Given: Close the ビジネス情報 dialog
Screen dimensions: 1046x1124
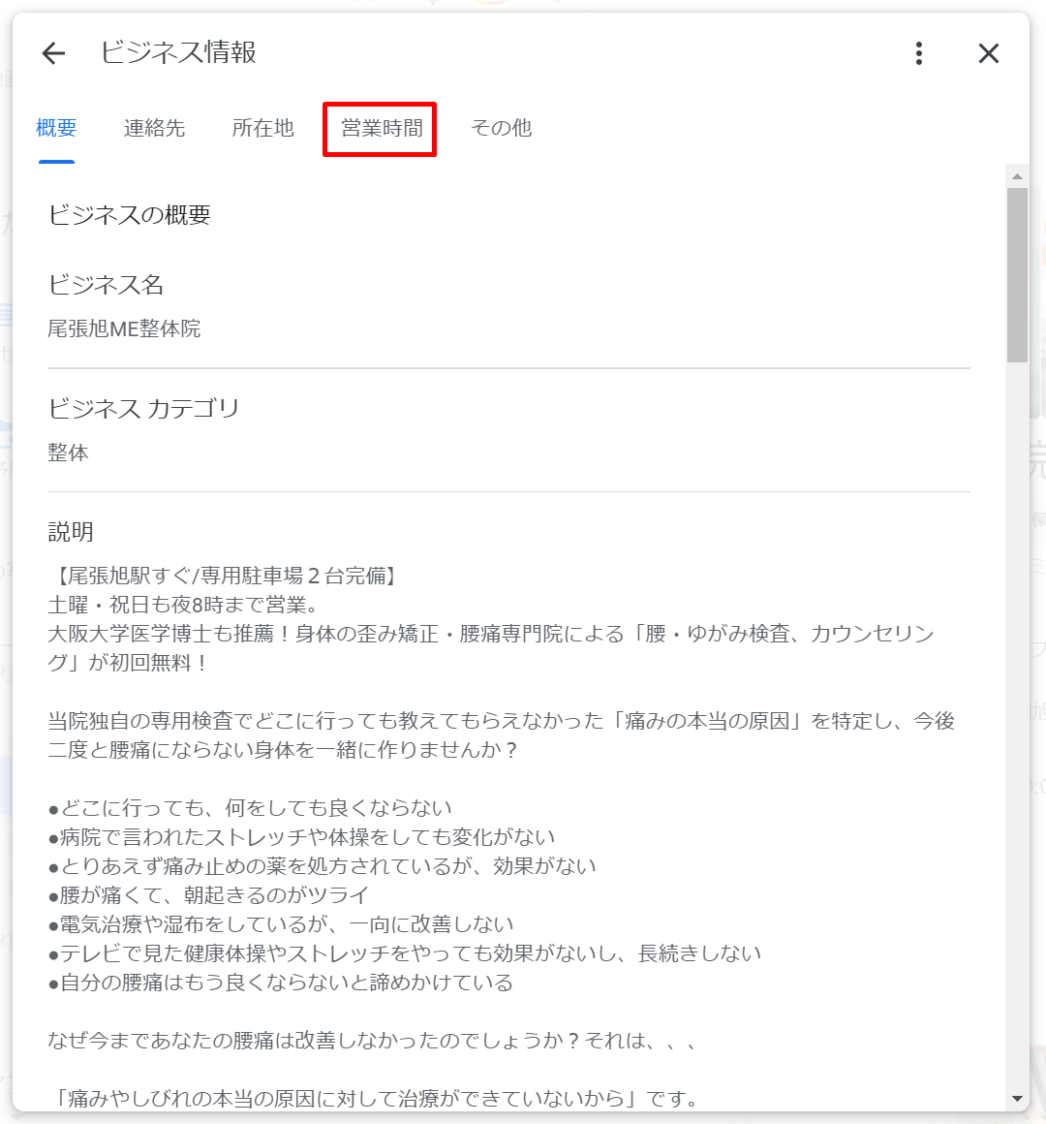Looking at the screenshot, I should point(988,54).
